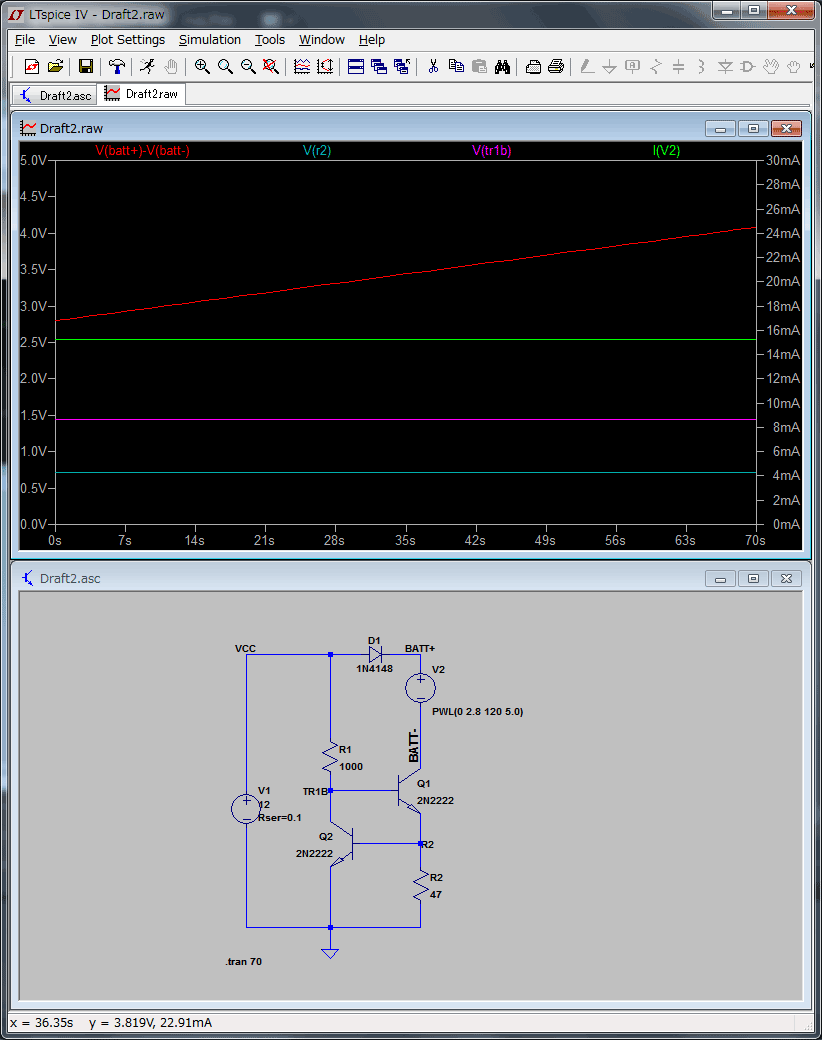Click the D1 diode symbol
This screenshot has height=1040, width=822.
click(375, 655)
